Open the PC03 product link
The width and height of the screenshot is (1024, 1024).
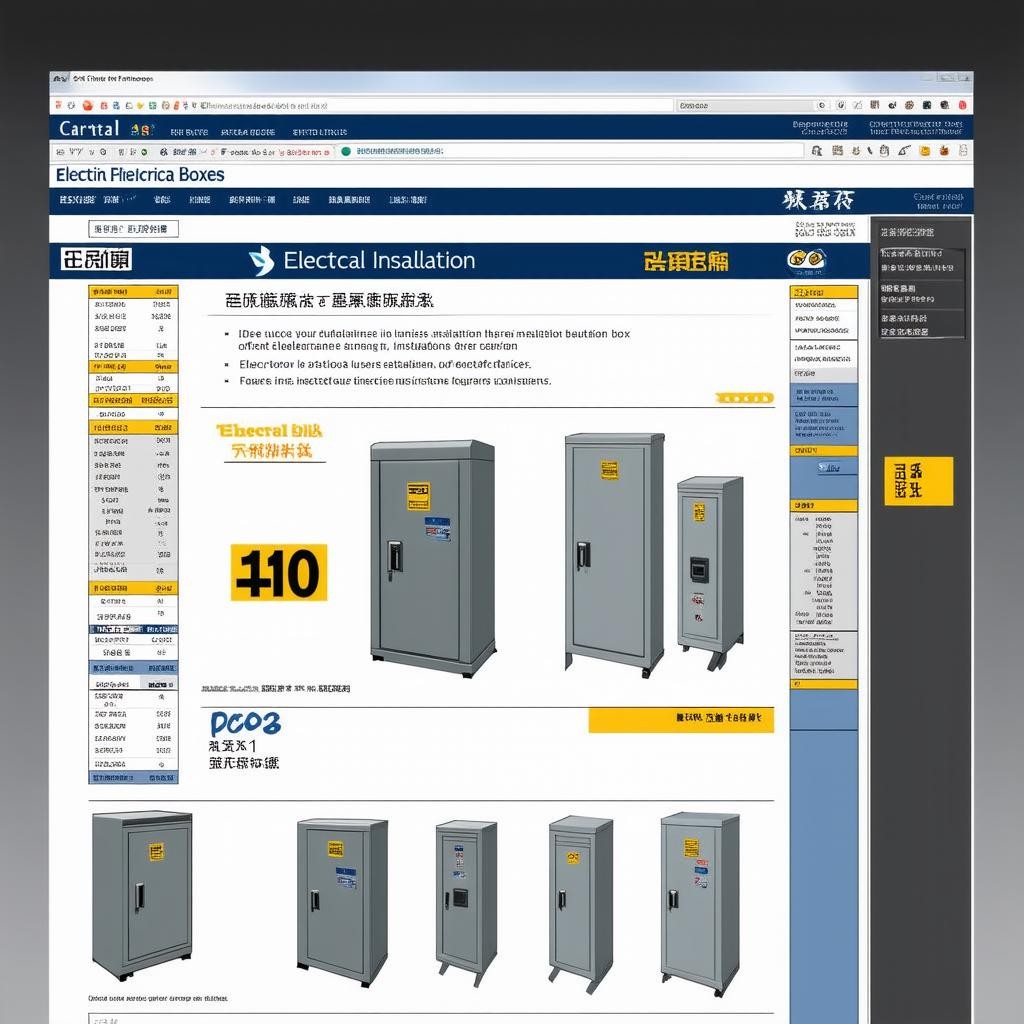[x=245, y=724]
